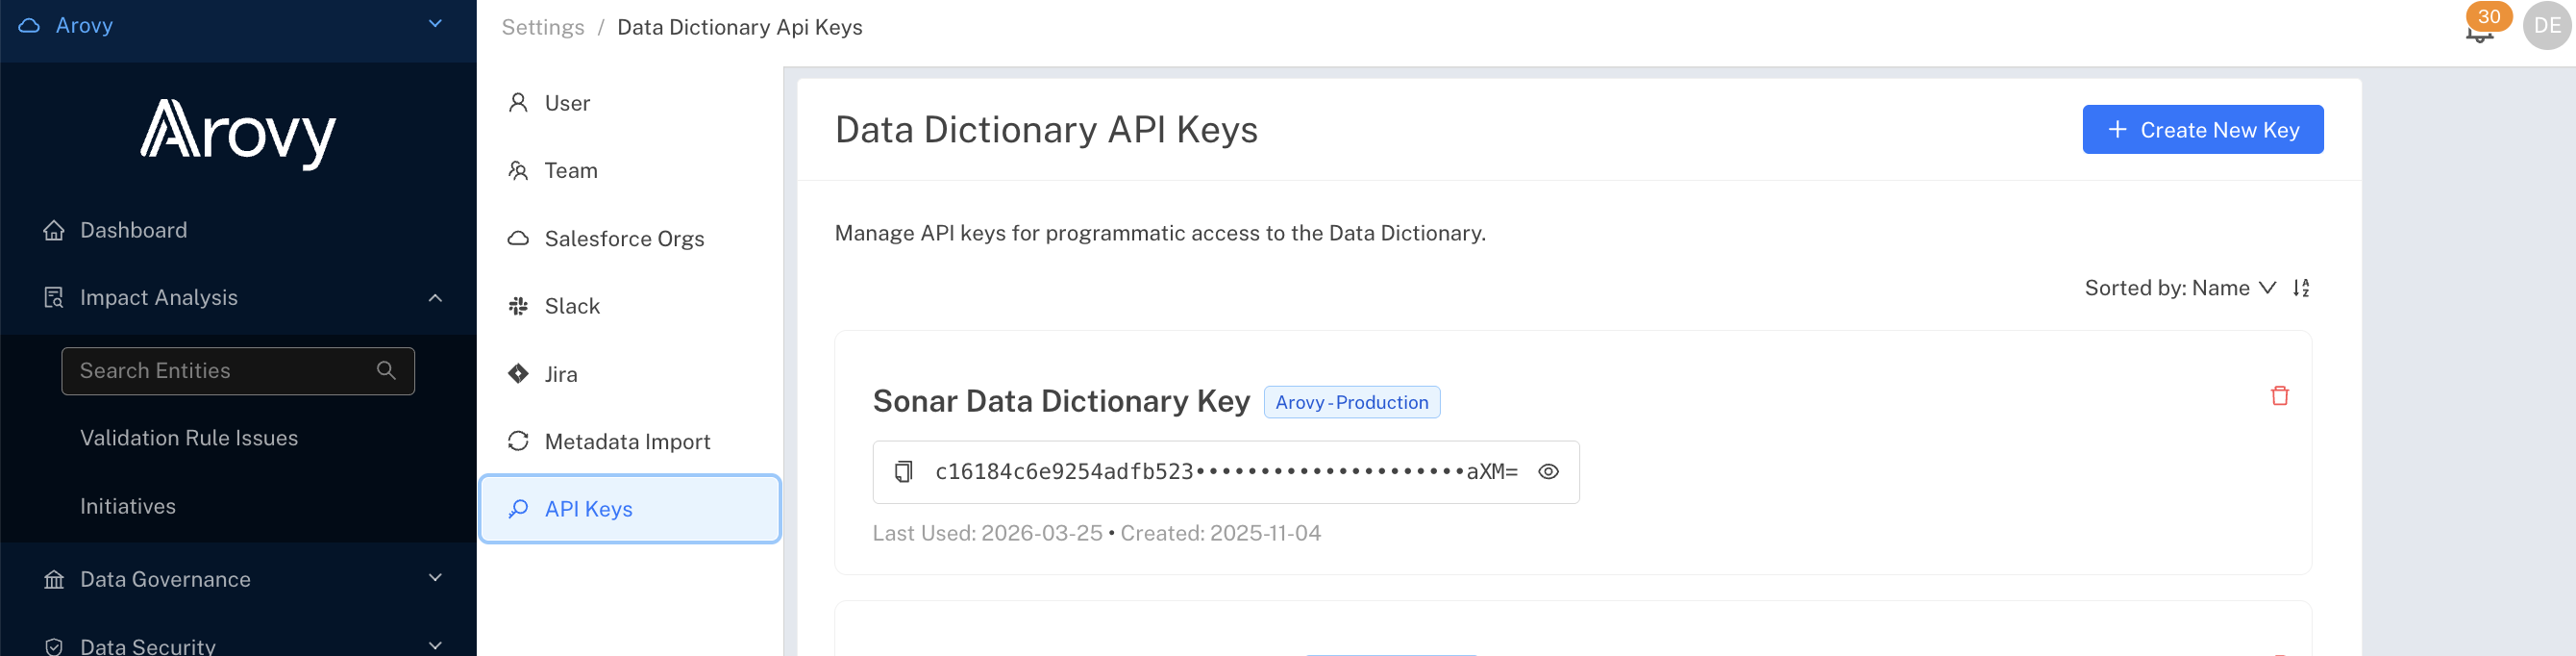Click the API Keys key icon

[x=518, y=509]
